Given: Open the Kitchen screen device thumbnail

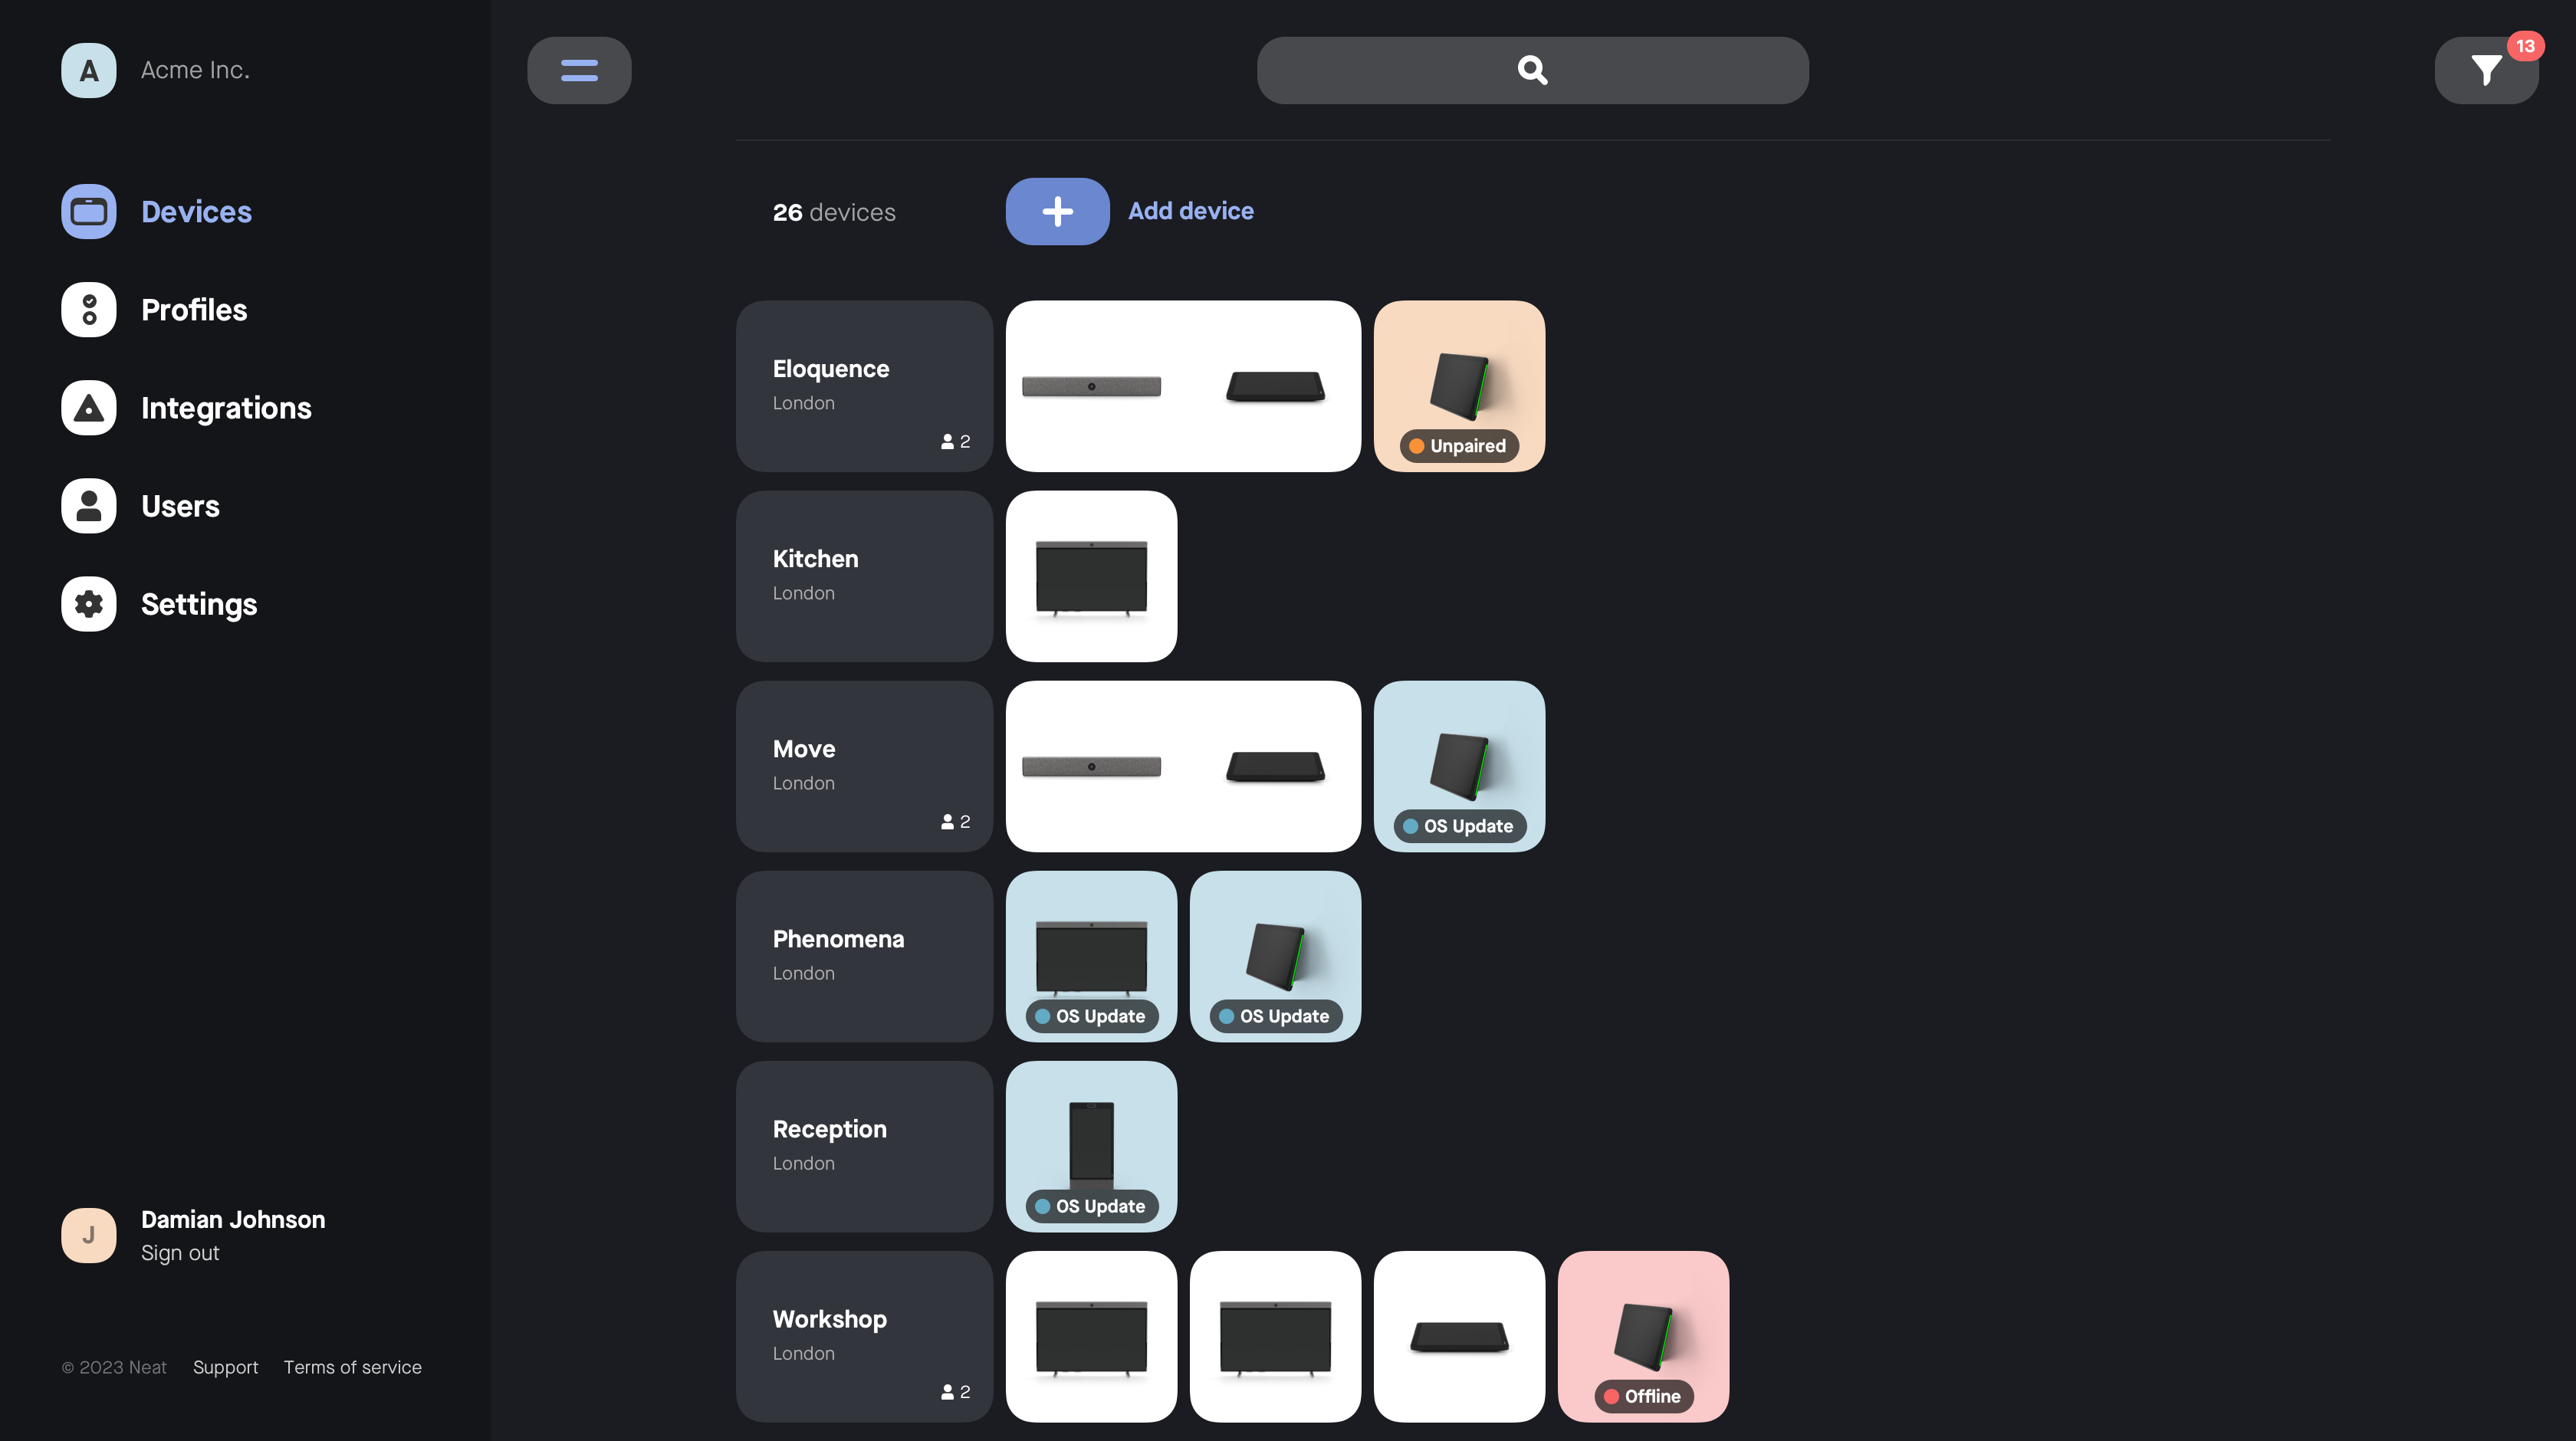Looking at the screenshot, I should [1091, 576].
